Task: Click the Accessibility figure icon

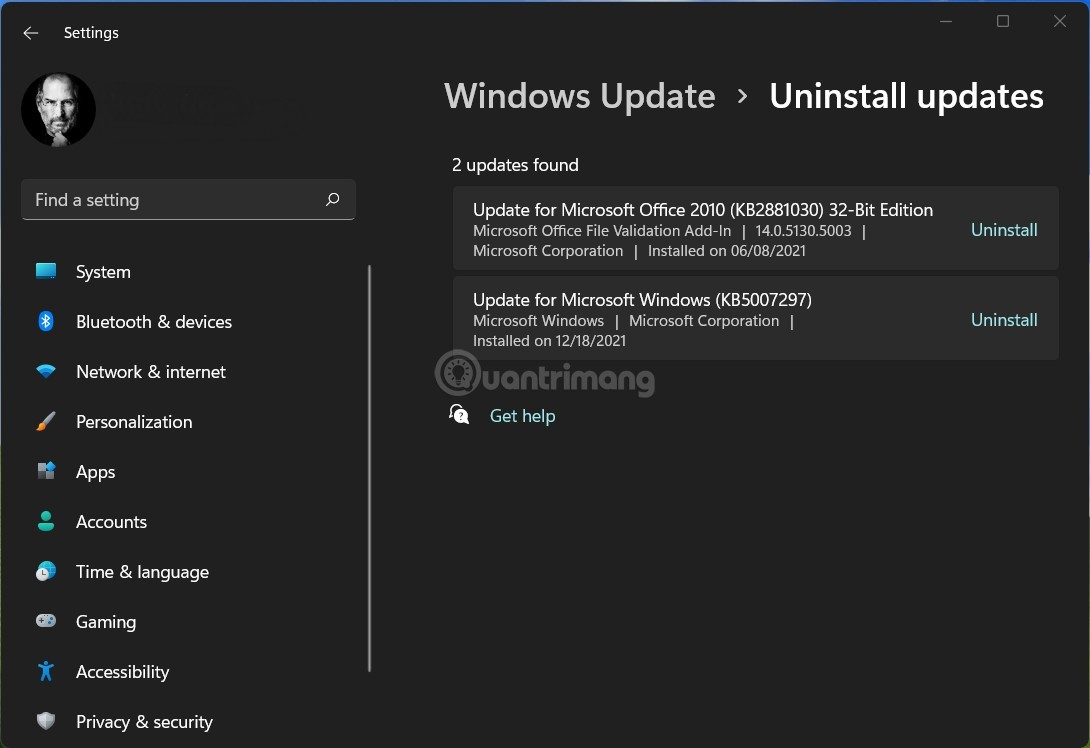Action: coord(46,671)
